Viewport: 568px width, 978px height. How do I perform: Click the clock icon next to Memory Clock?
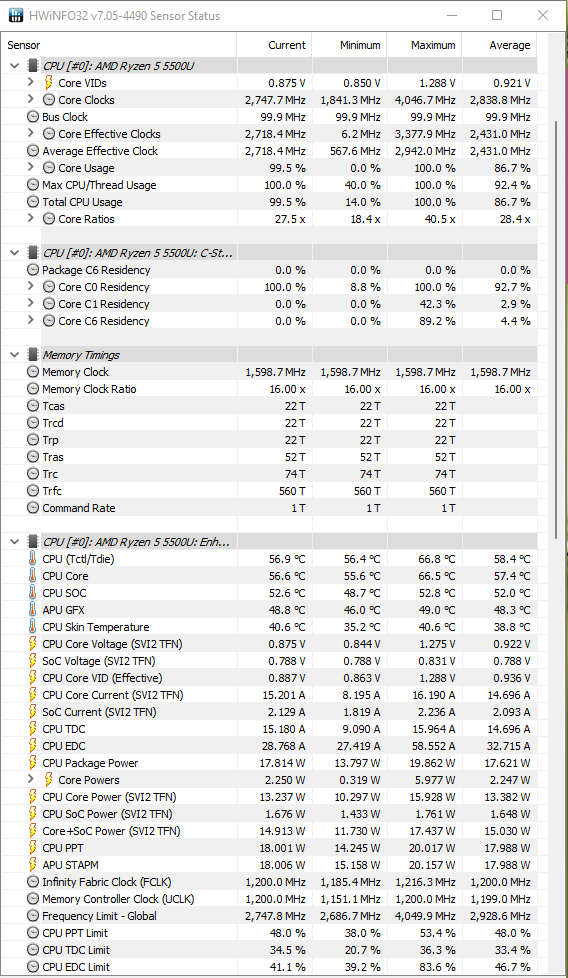[x=33, y=372]
